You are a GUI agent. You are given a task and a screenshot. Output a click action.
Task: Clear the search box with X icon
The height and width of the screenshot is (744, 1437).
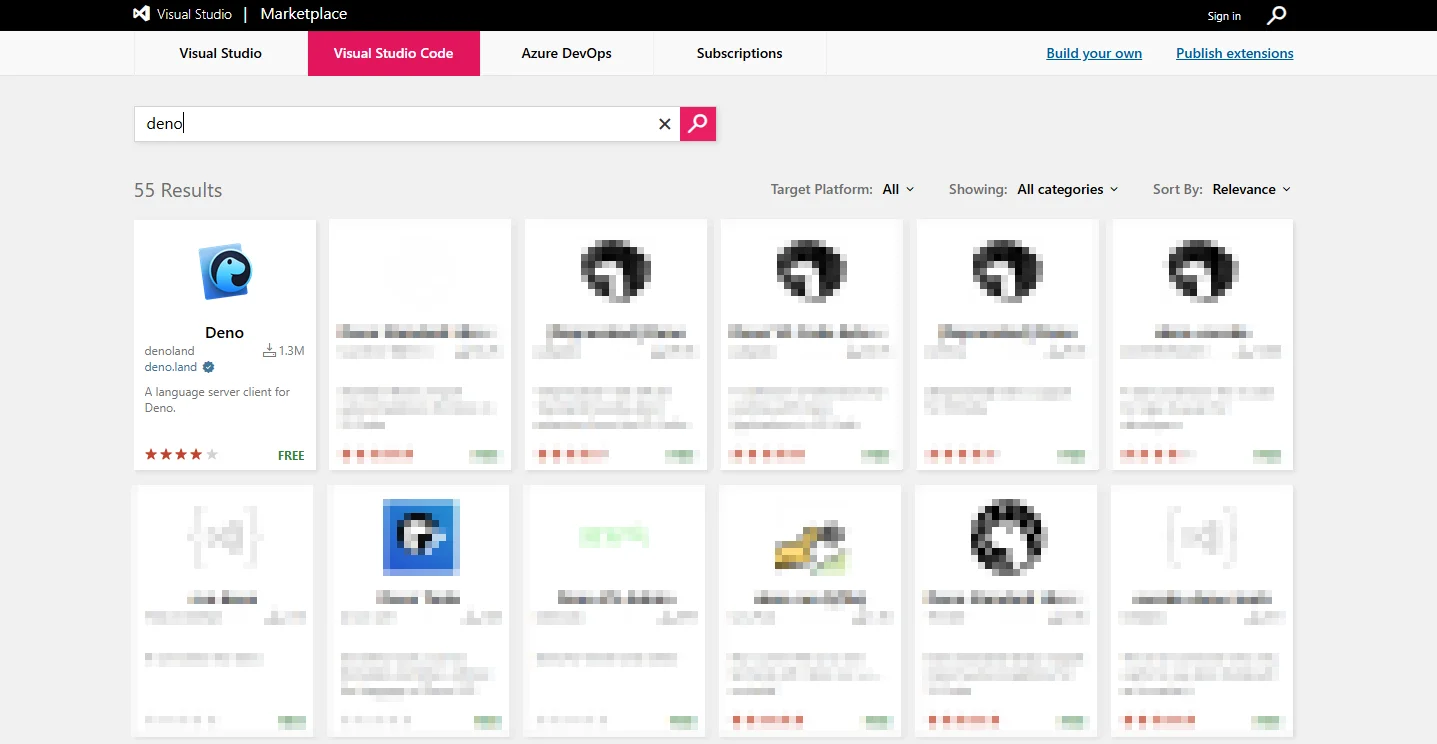(x=664, y=124)
